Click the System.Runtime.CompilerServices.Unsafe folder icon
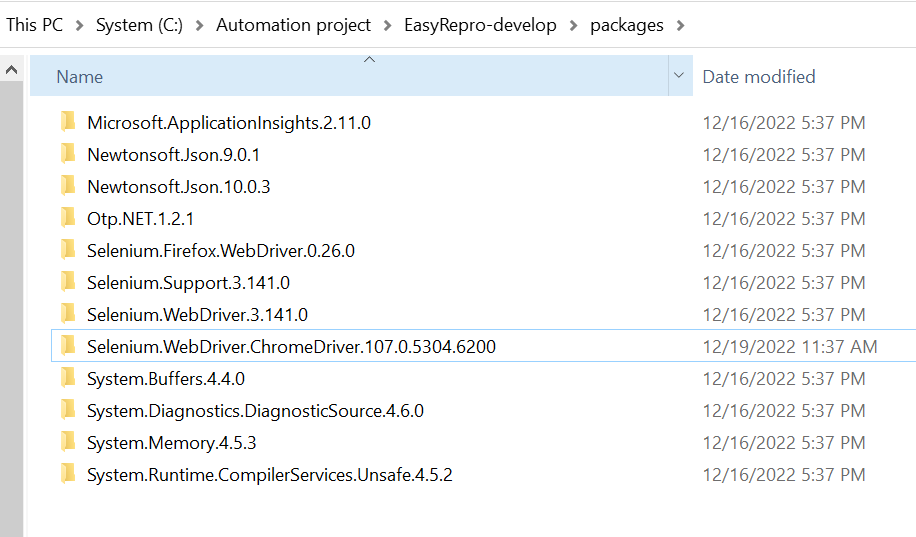 coord(68,475)
